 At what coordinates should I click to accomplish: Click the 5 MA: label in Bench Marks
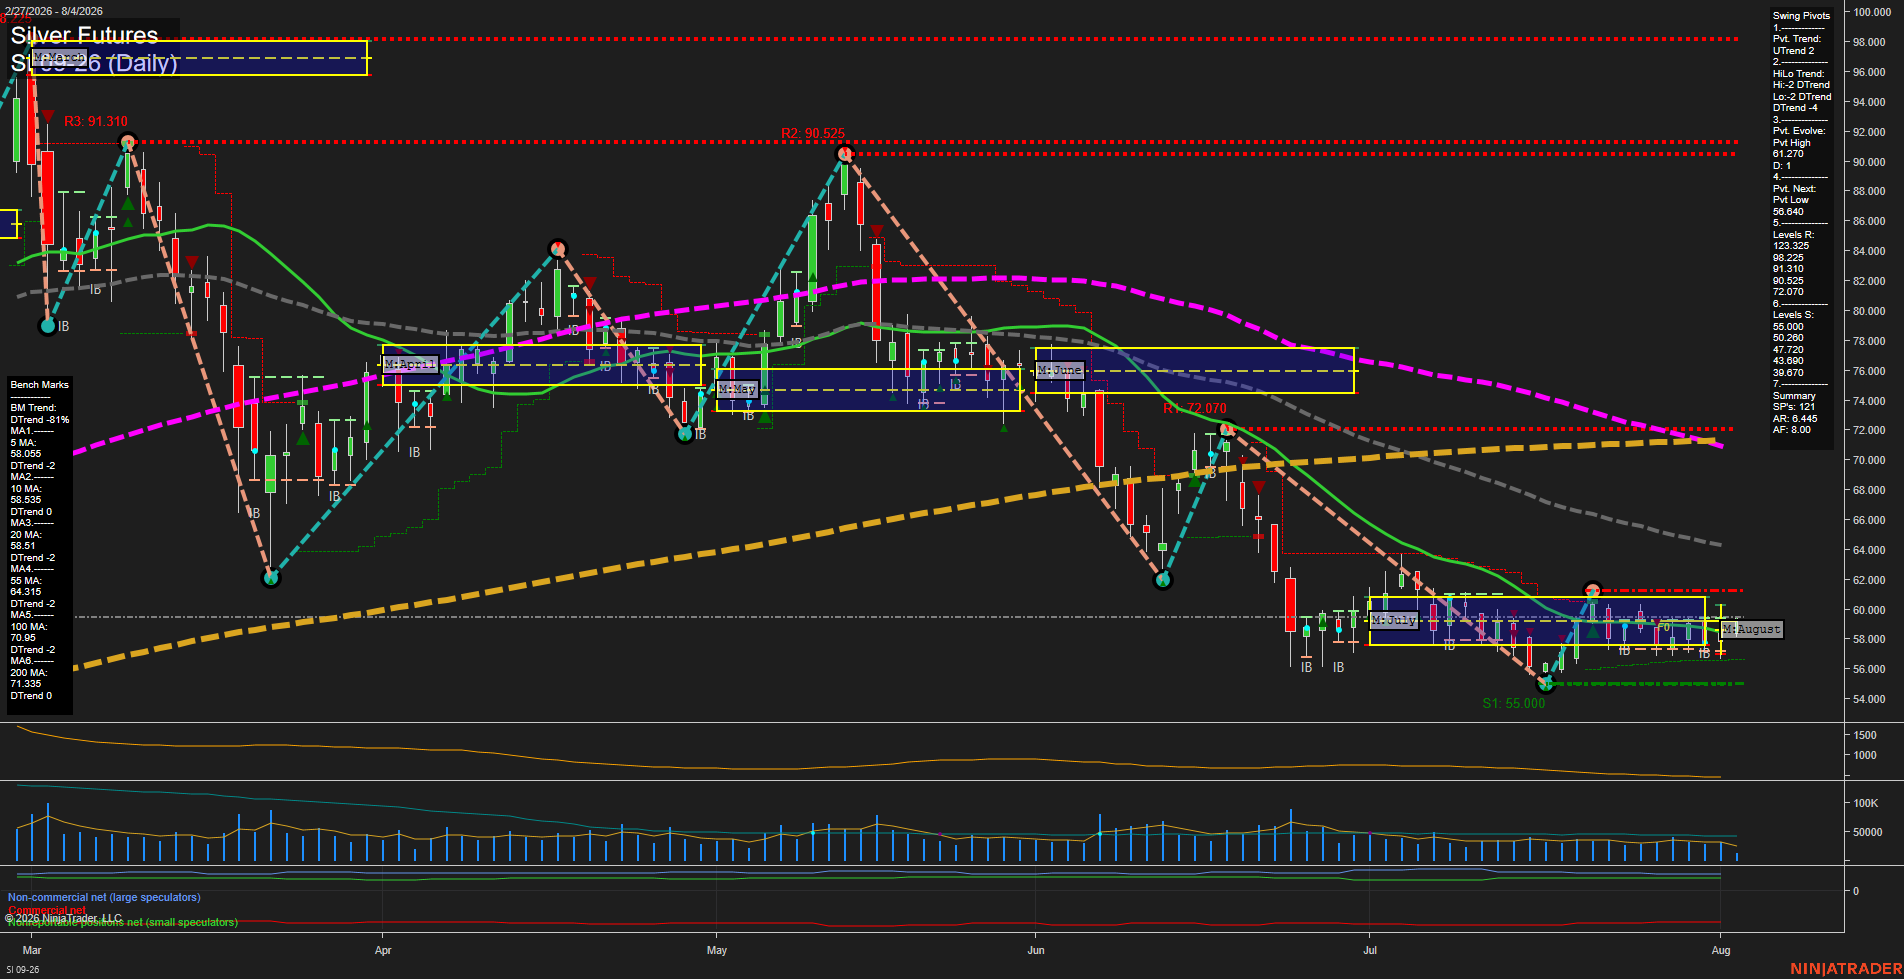23,443
